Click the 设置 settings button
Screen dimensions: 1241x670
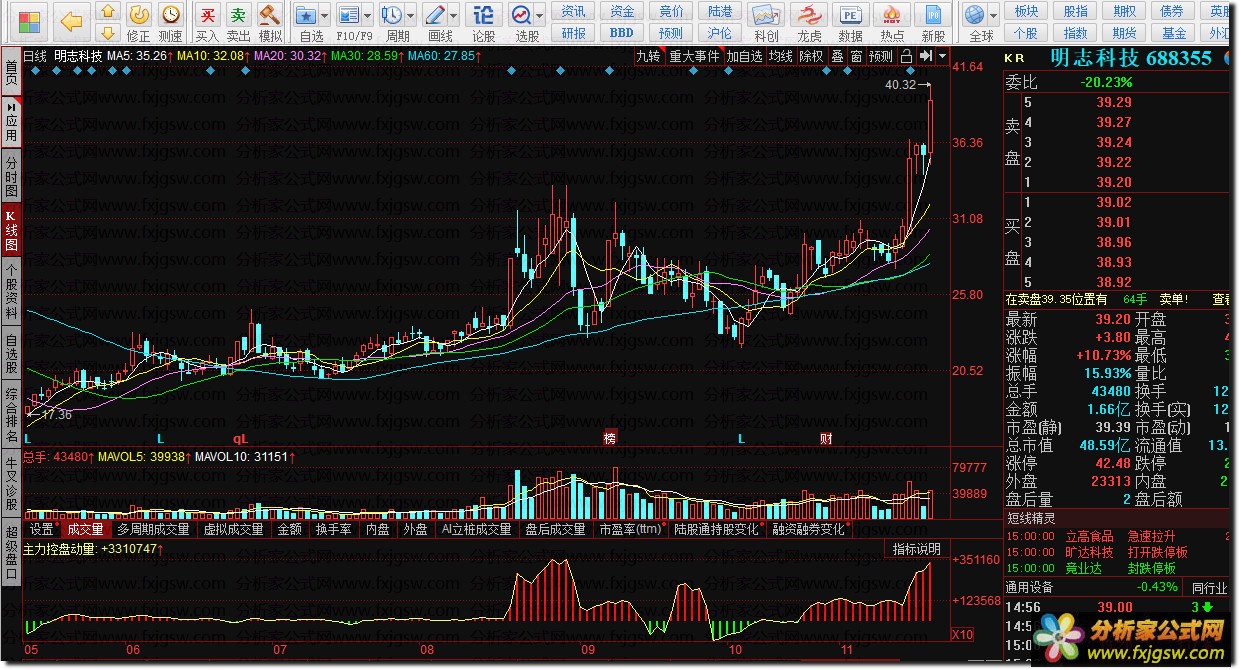(42, 529)
